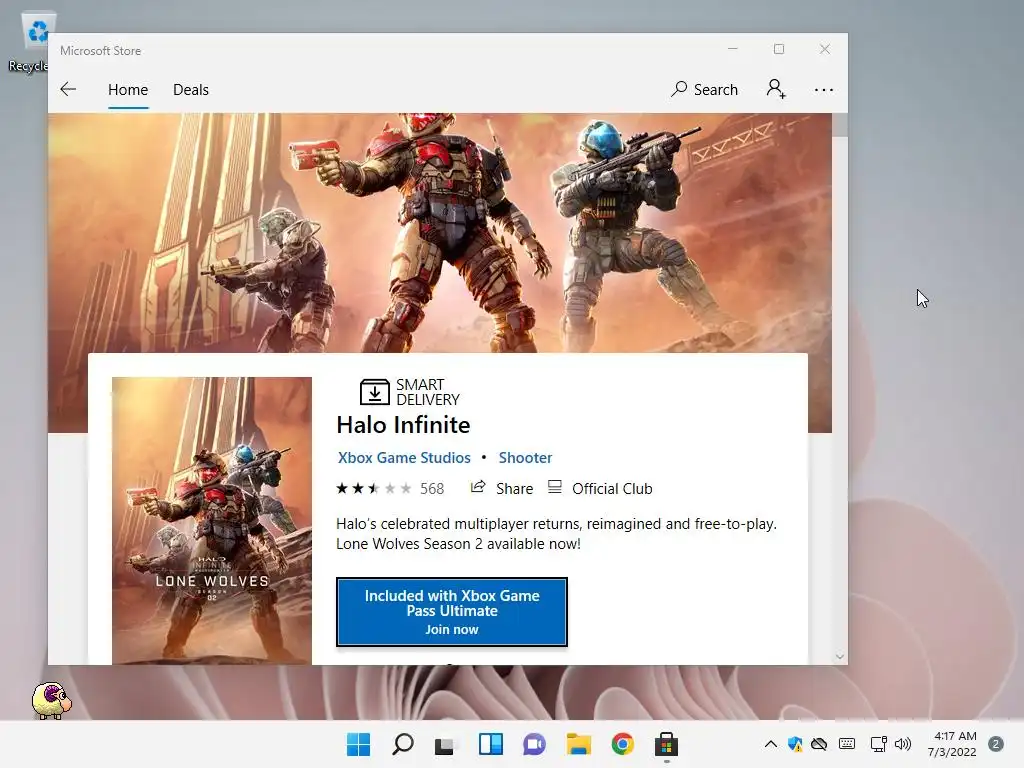1024x768 pixels.
Task: Open the Widgets panel from the taskbar
Action: (490, 744)
